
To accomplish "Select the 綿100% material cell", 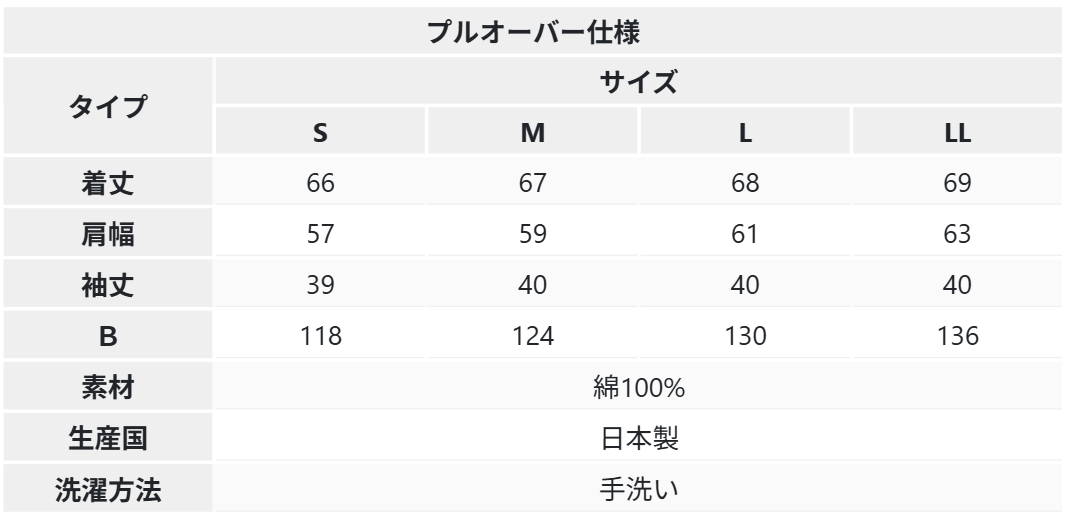I will click(639, 388).
